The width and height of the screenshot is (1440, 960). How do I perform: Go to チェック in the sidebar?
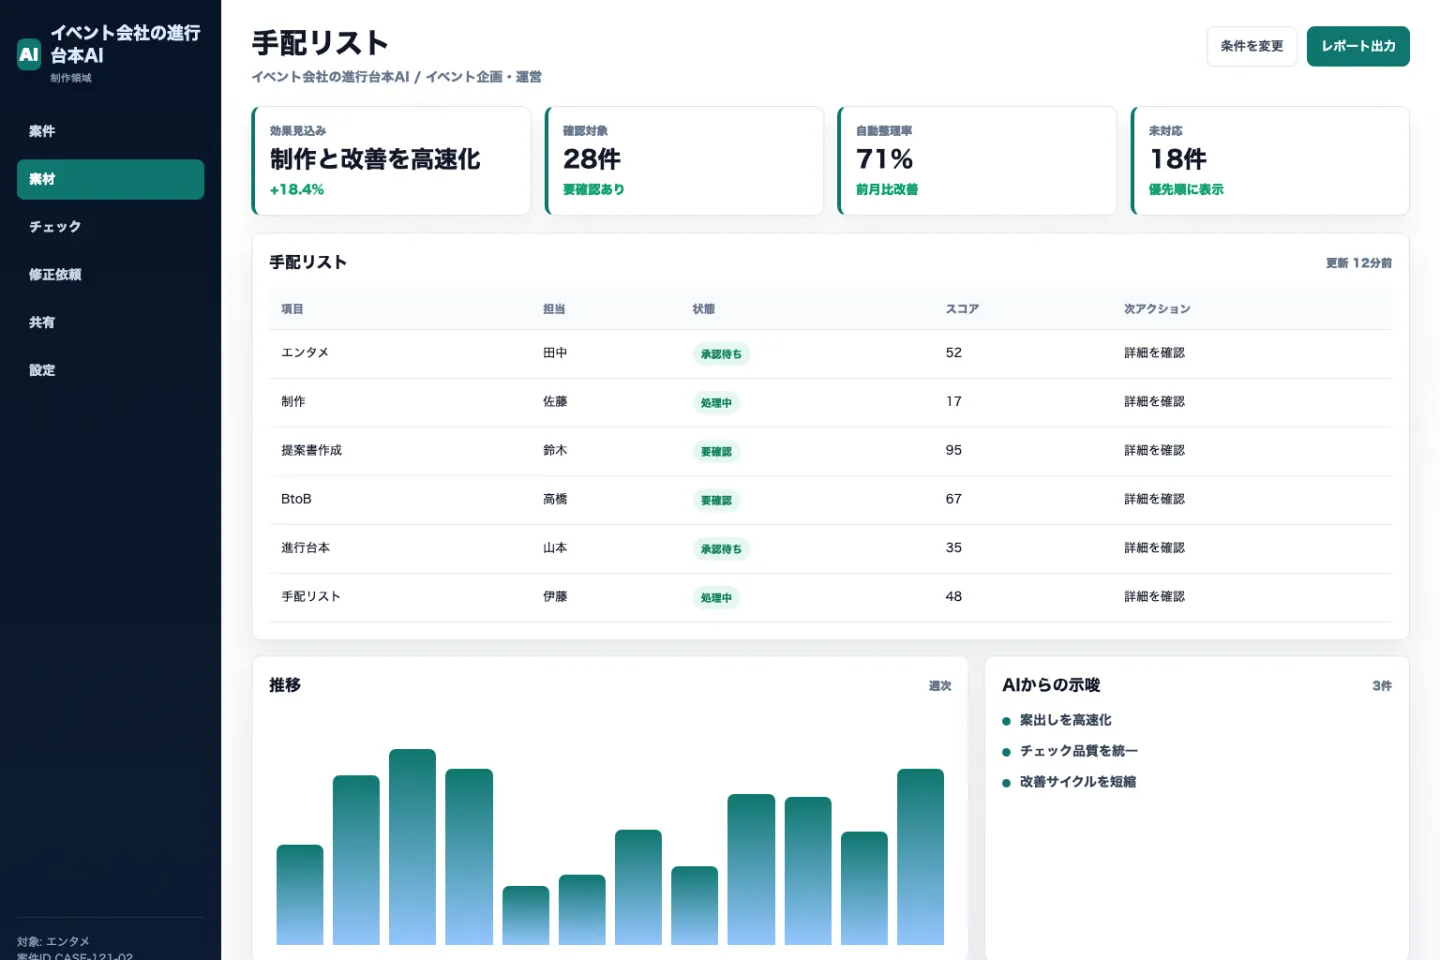click(110, 227)
